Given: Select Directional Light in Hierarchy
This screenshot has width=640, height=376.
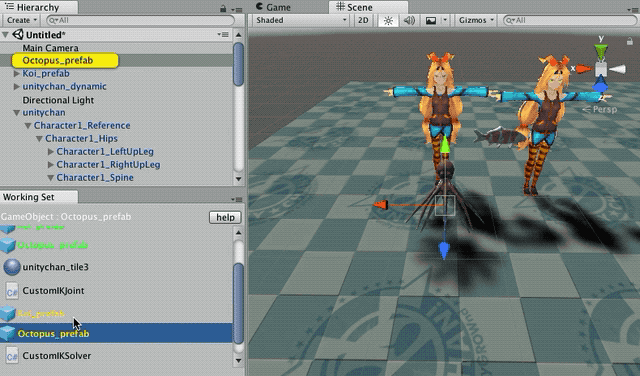Looking at the screenshot, I should (x=58, y=100).
